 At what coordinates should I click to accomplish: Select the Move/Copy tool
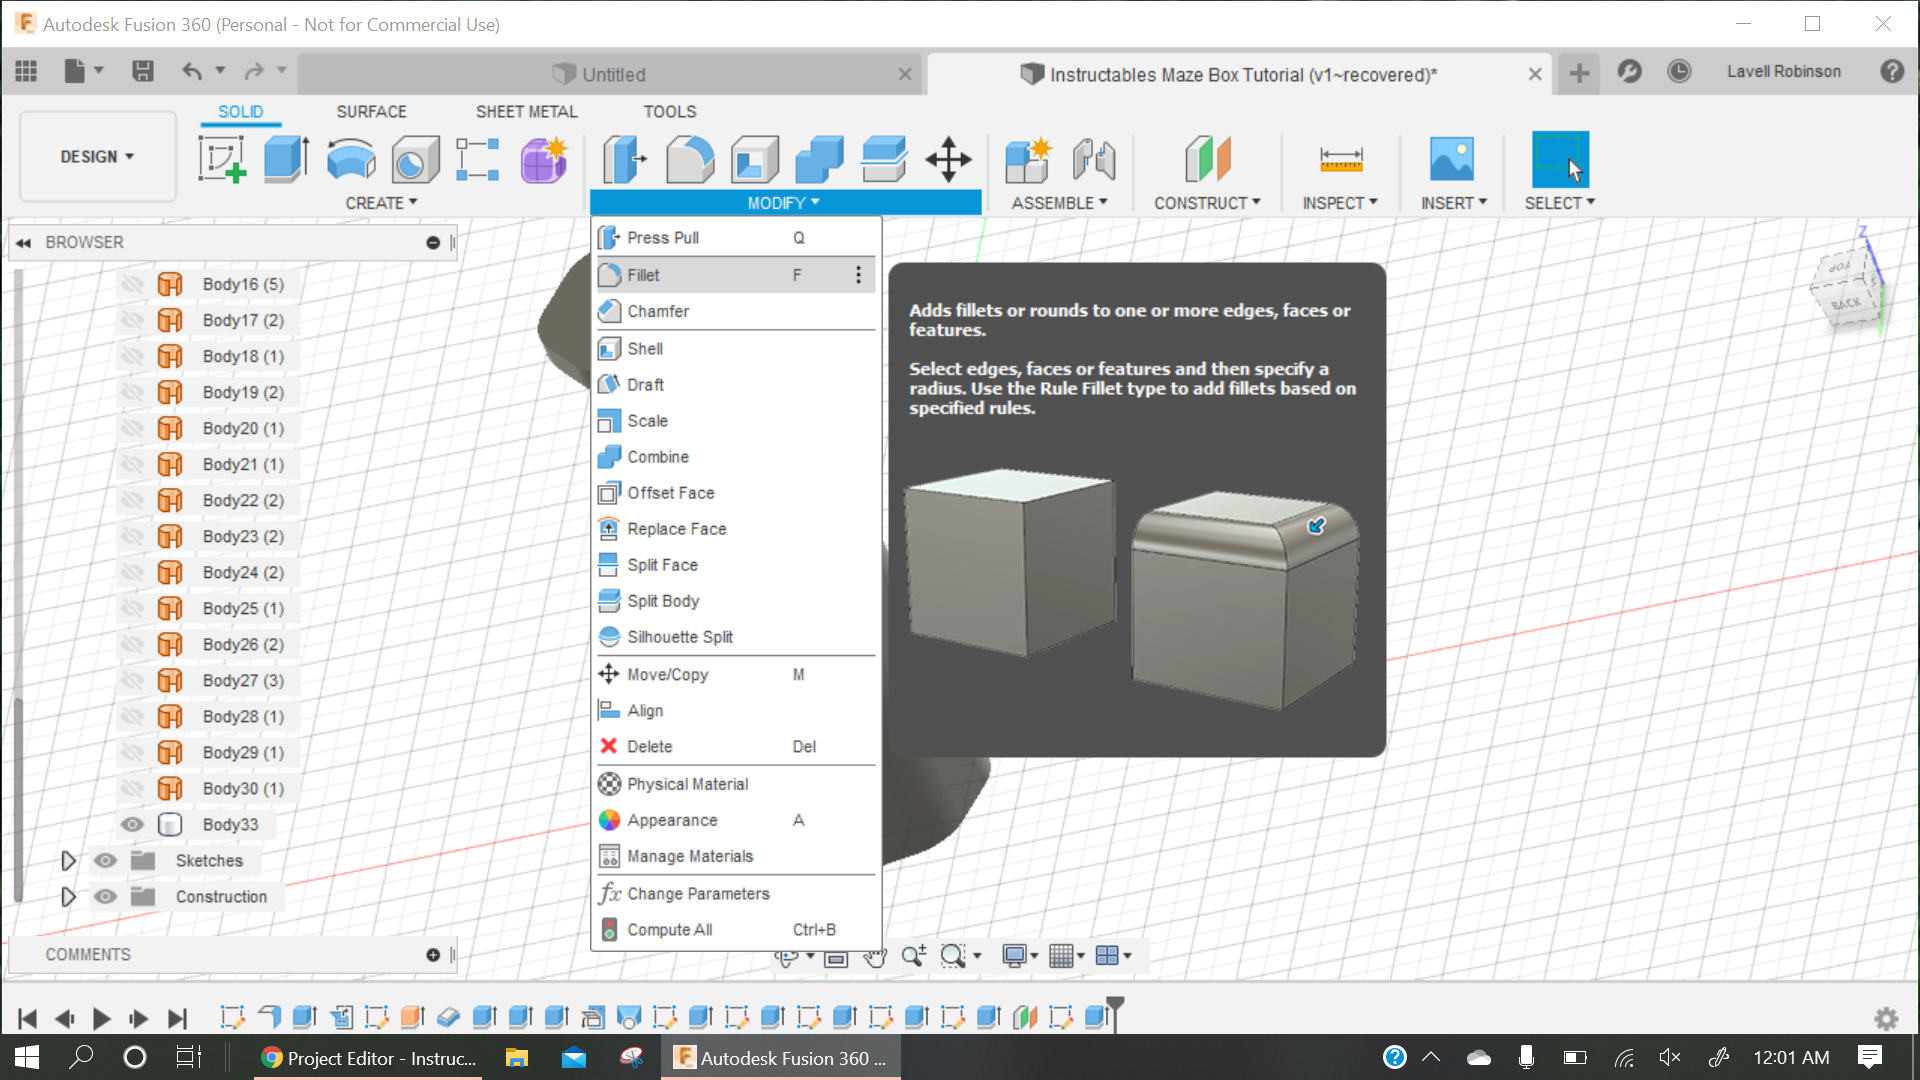coord(666,673)
